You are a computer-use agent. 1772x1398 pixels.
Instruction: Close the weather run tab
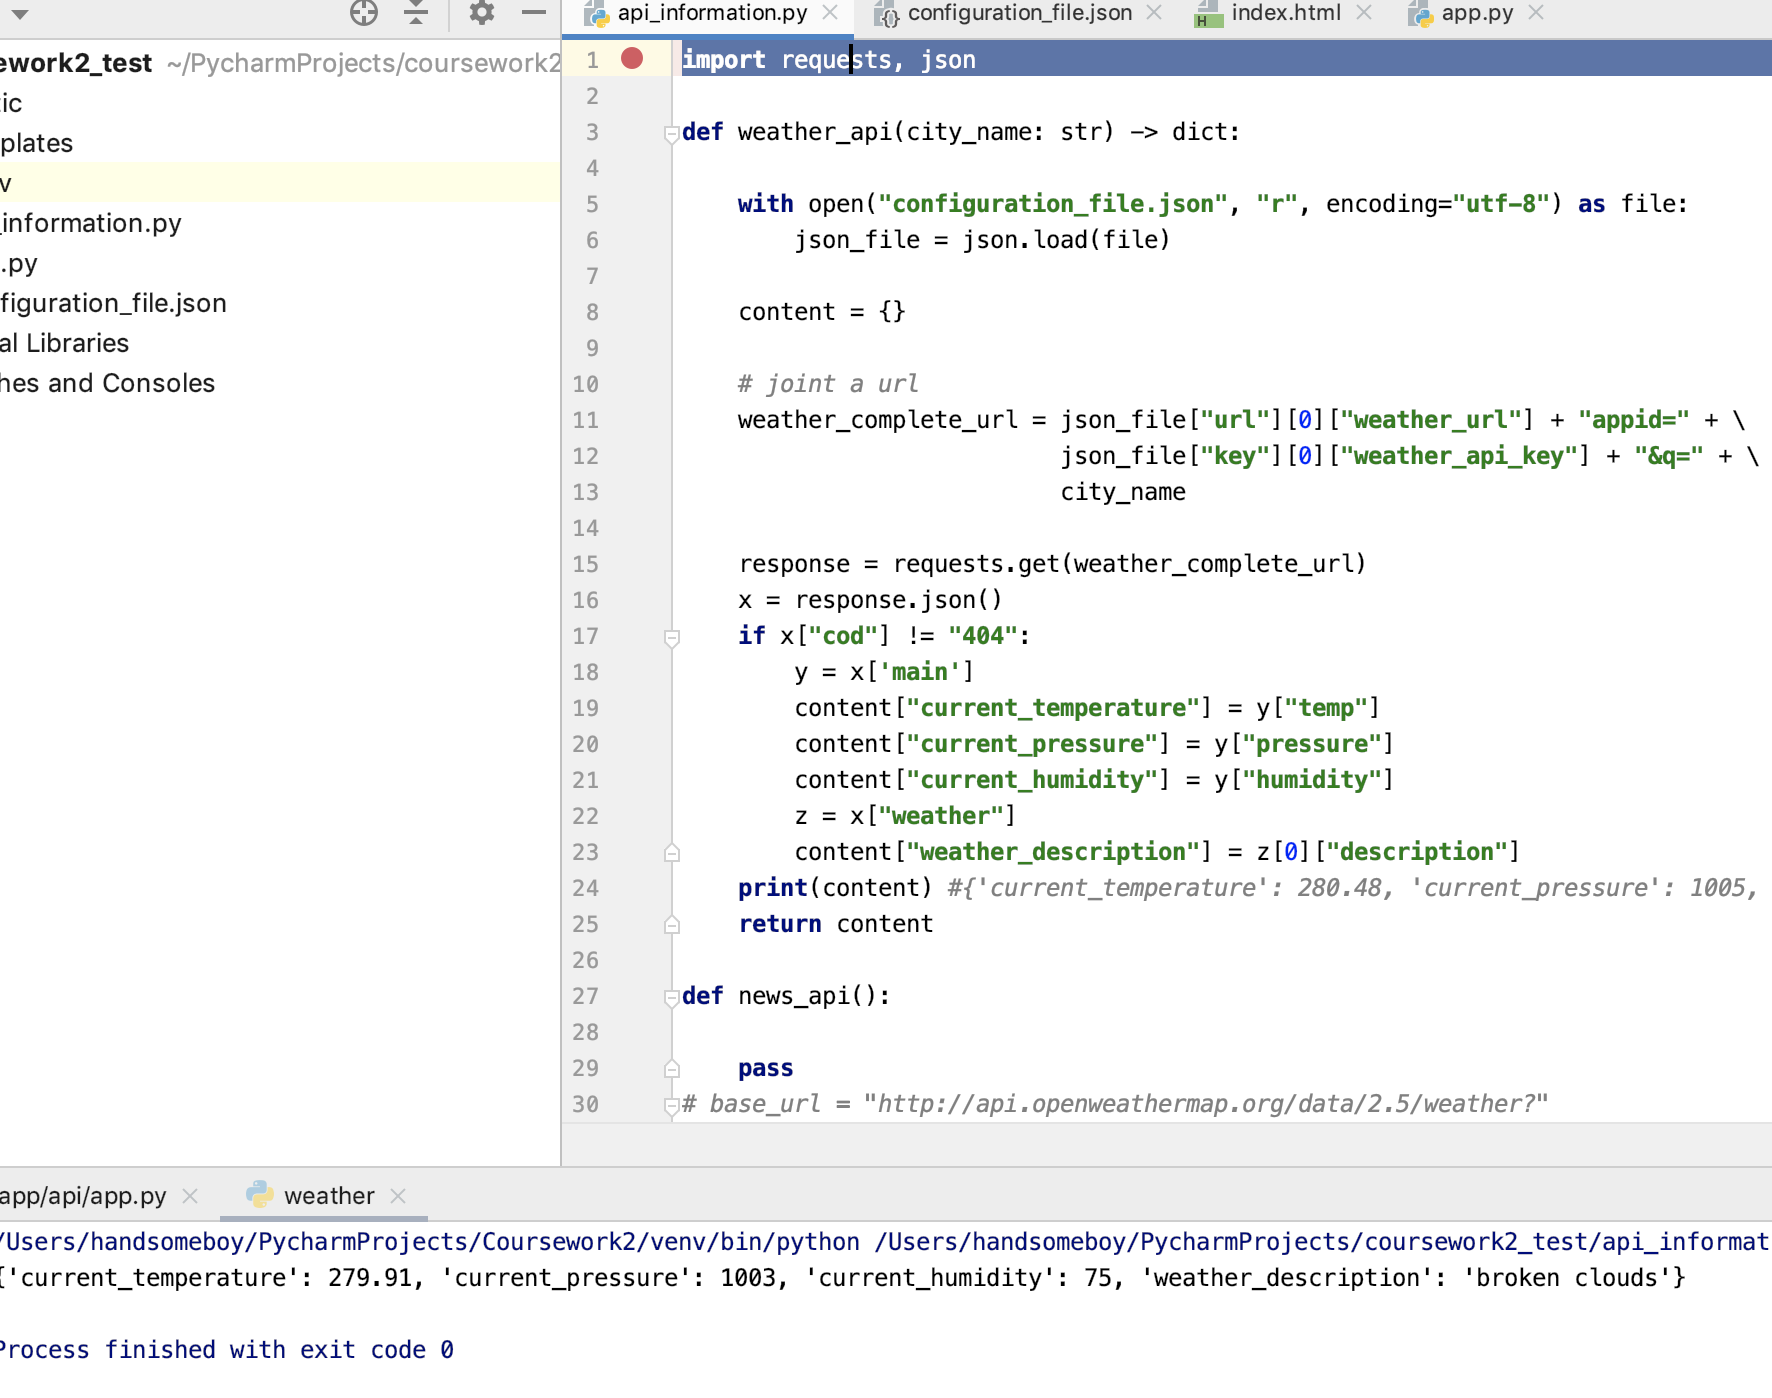pyautogui.click(x=398, y=1196)
